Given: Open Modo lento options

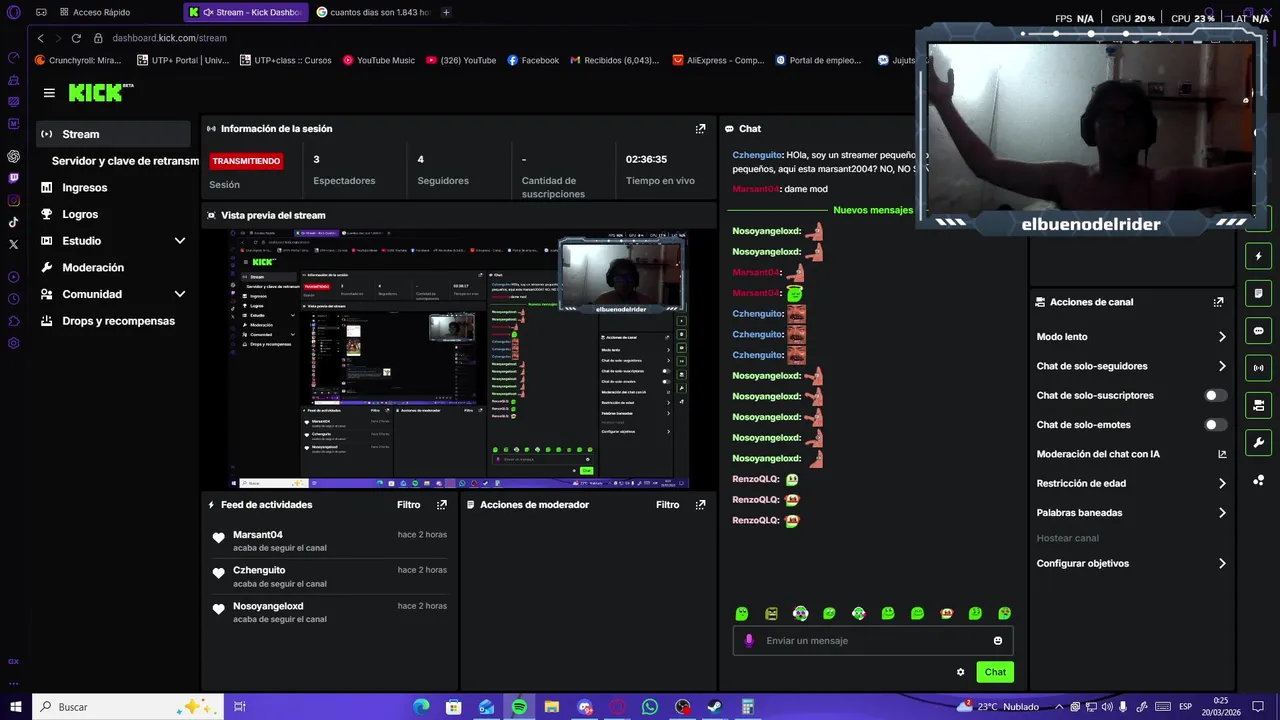Looking at the screenshot, I should pyautogui.click(x=1131, y=337).
